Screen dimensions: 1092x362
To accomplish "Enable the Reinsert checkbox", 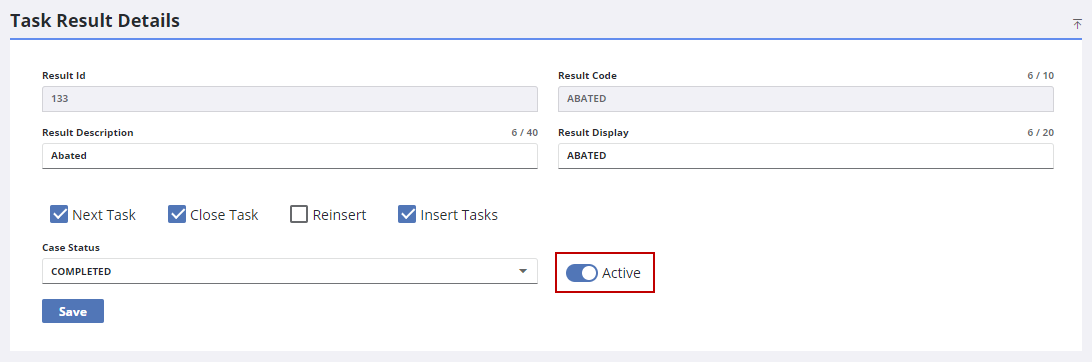I will [299, 214].
